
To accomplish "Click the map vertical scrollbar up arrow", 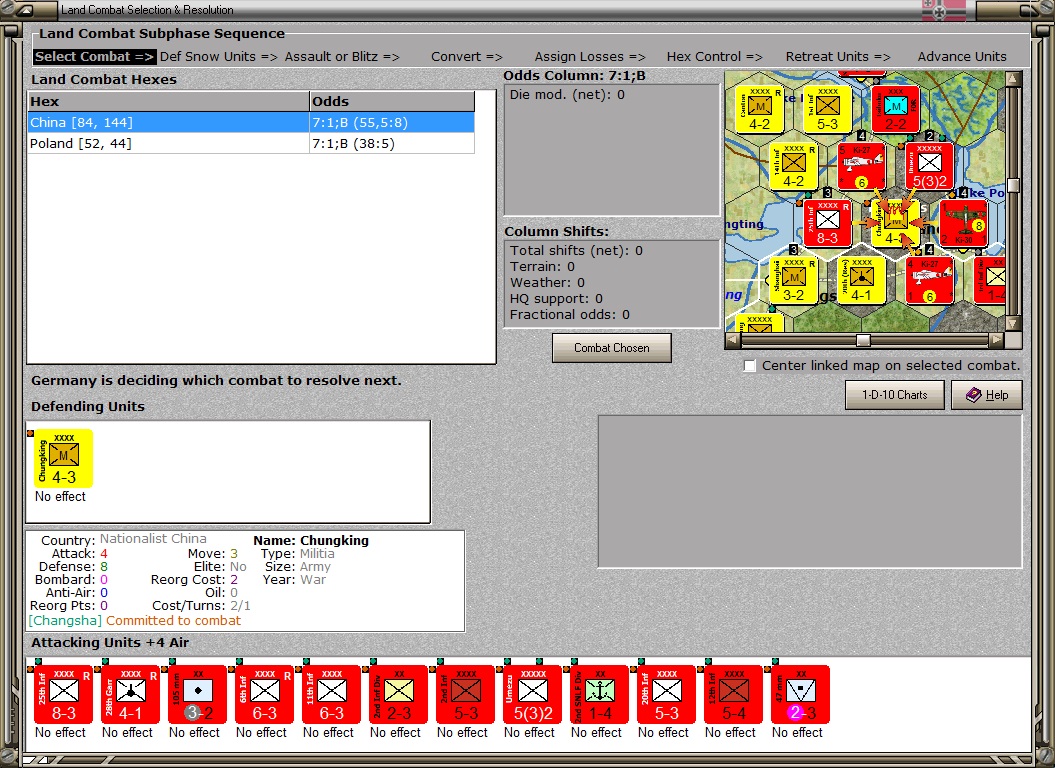I will click(1013, 79).
